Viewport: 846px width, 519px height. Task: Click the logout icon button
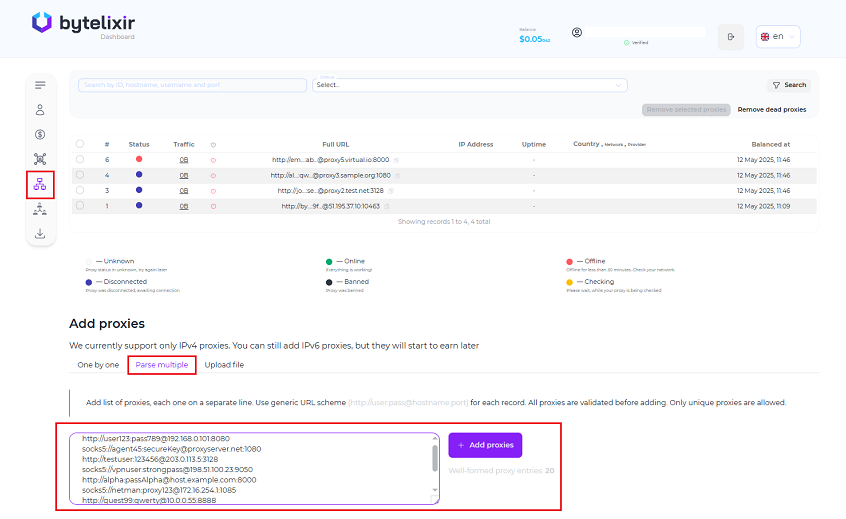pyautogui.click(x=731, y=37)
